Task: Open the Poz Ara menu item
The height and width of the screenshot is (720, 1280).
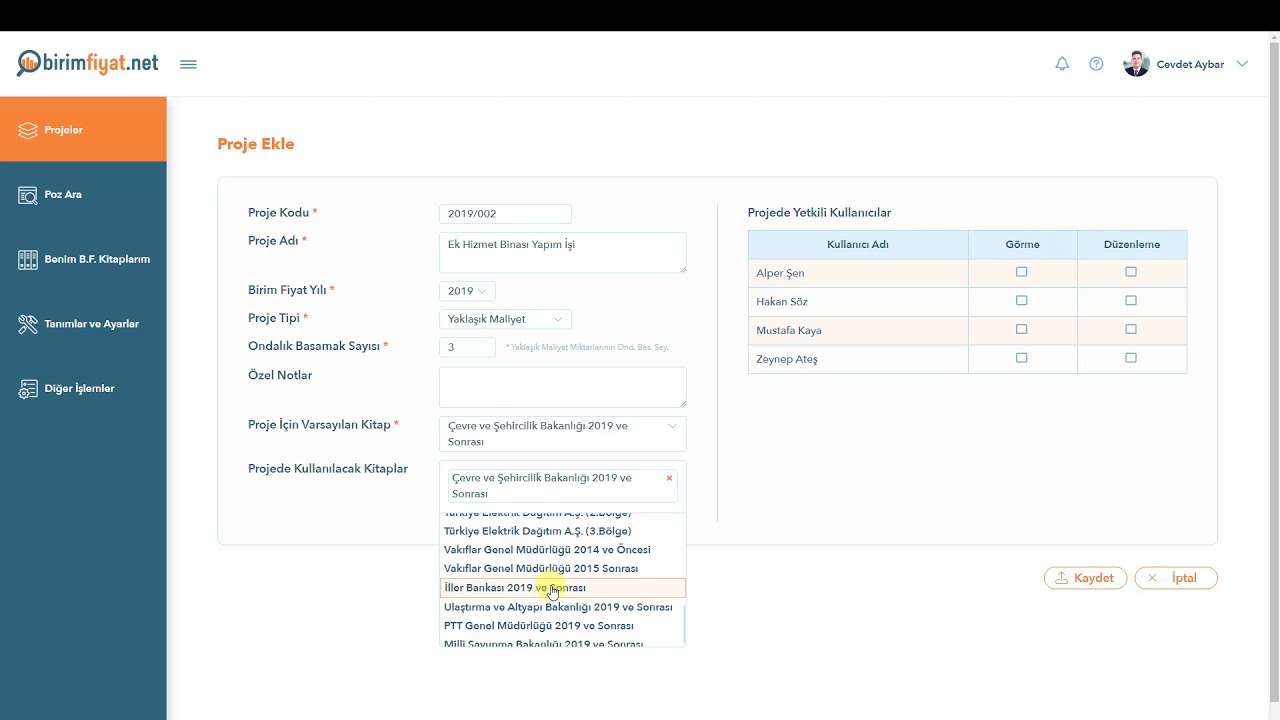Action: [83, 194]
